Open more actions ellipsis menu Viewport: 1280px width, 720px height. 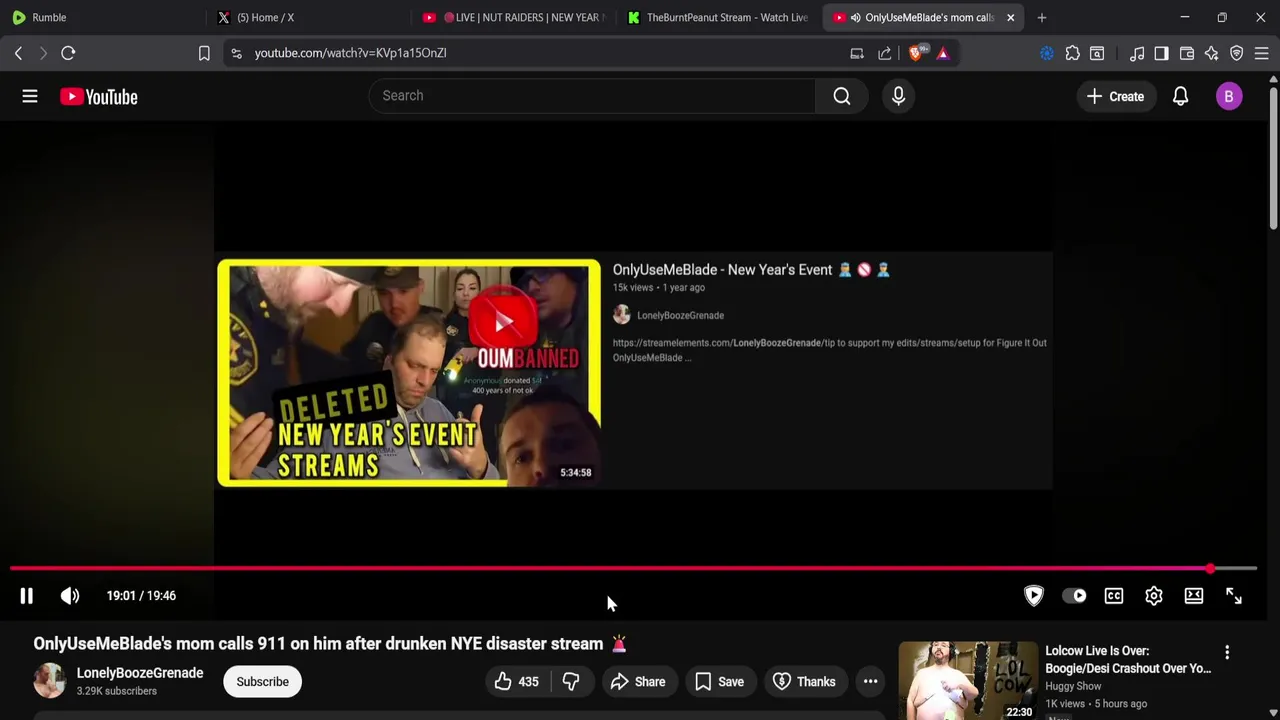click(x=871, y=682)
